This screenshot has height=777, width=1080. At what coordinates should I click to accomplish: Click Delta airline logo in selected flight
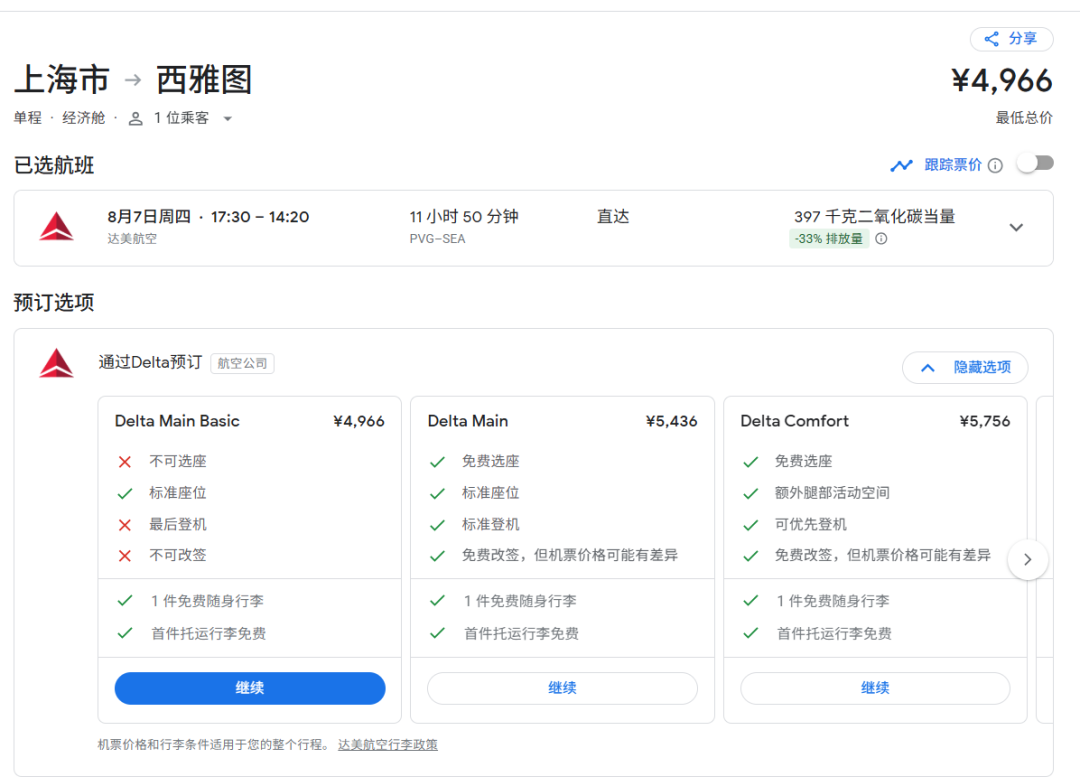tap(57, 227)
